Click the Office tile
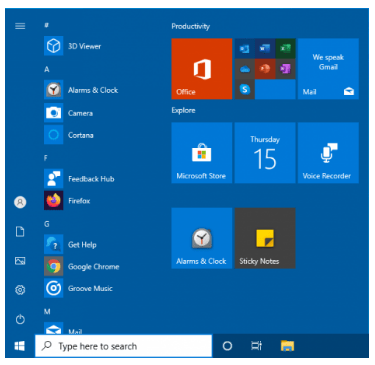 coord(202,69)
